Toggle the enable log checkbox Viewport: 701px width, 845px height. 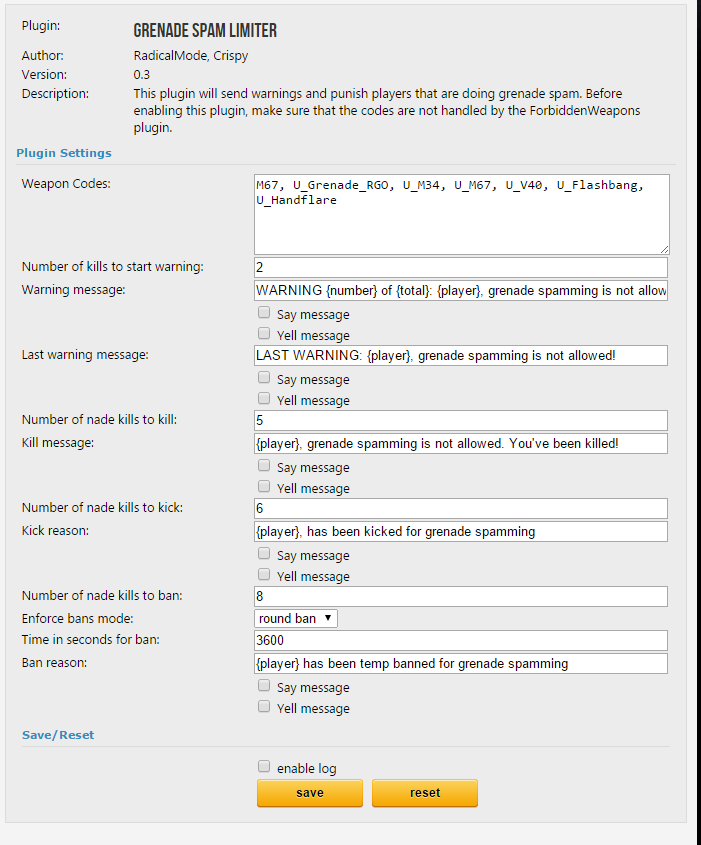264,768
